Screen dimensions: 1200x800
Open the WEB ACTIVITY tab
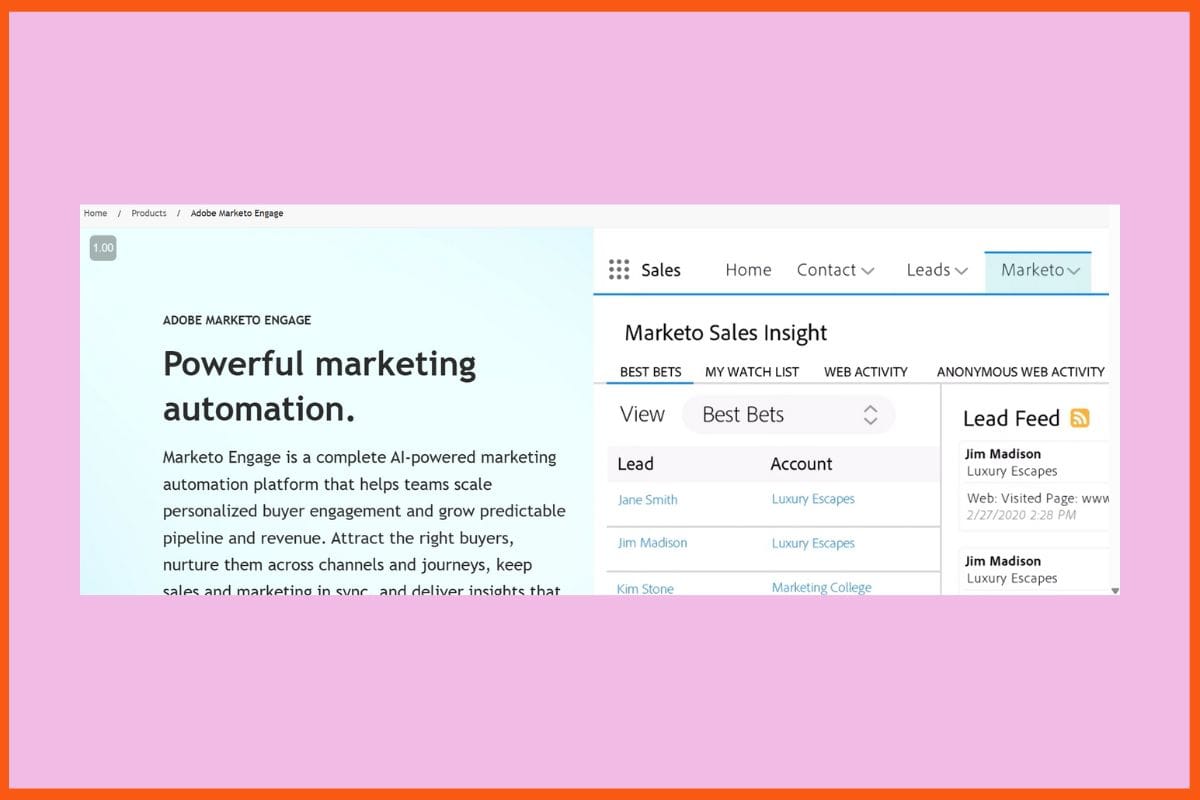866,371
